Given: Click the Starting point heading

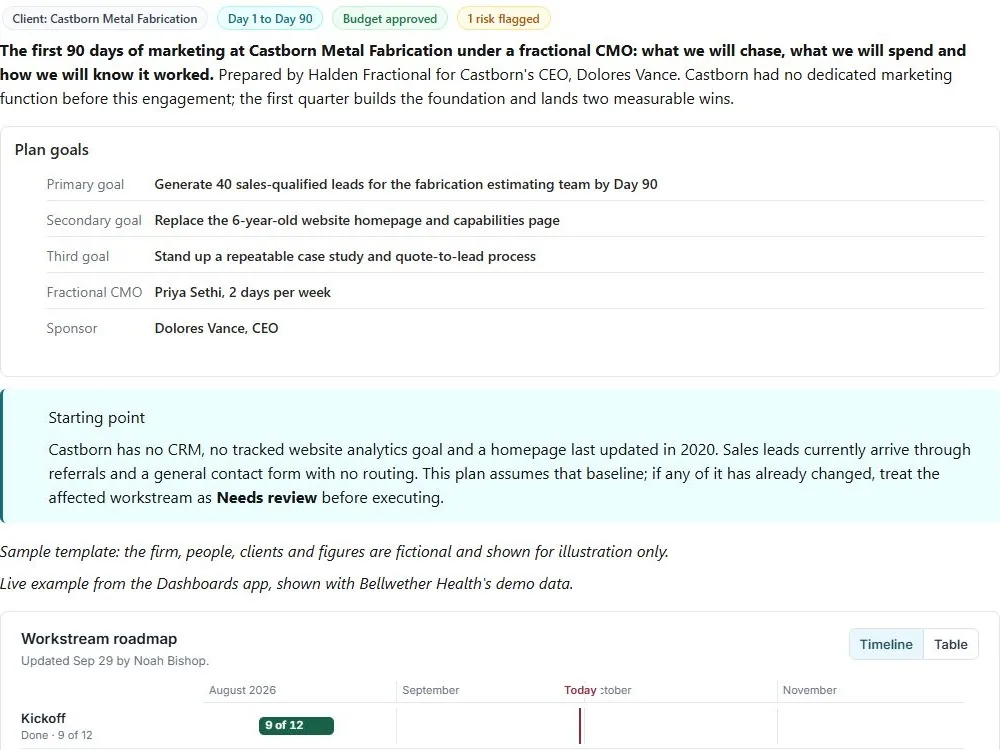Looking at the screenshot, I should coord(97,418).
